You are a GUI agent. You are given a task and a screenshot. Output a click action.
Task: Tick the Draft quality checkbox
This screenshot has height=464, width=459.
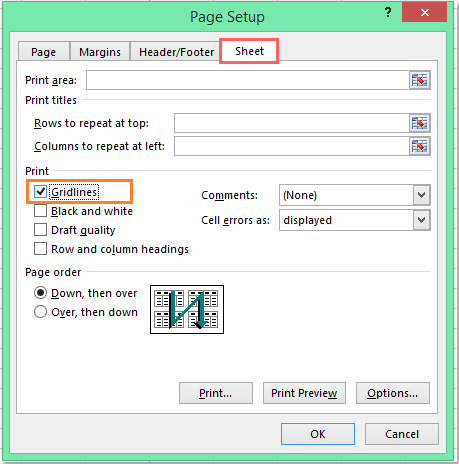40,230
